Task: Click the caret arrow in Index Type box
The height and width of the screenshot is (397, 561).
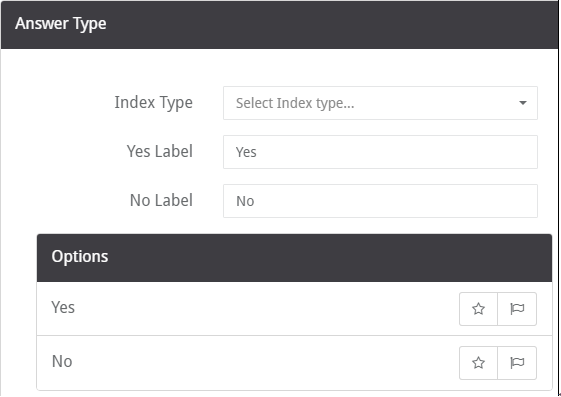Action: pyautogui.click(x=523, y=103)
